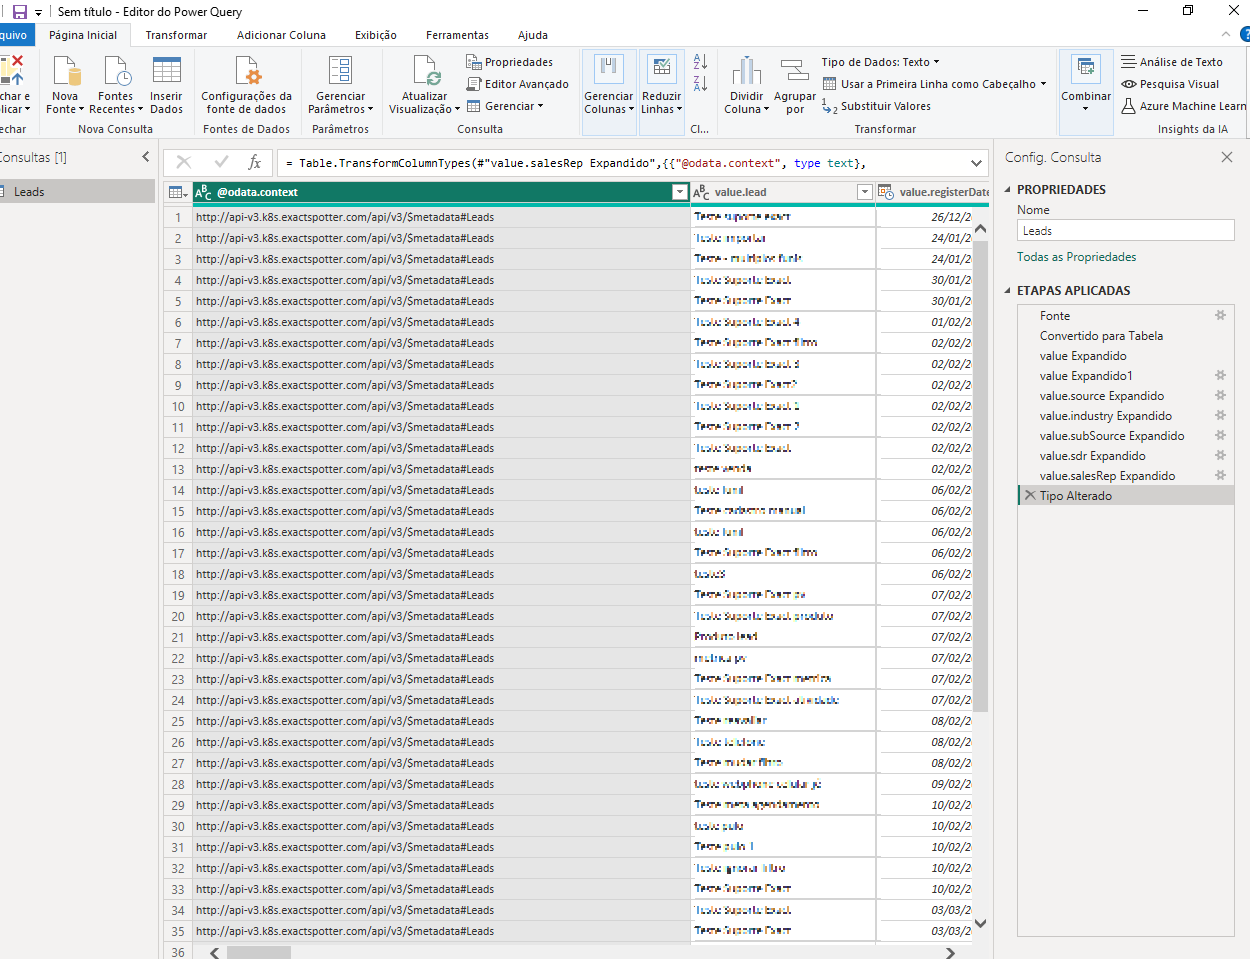Click Agrupar por button
This screenshot has height=959, width=1250.
click(794, 86)
